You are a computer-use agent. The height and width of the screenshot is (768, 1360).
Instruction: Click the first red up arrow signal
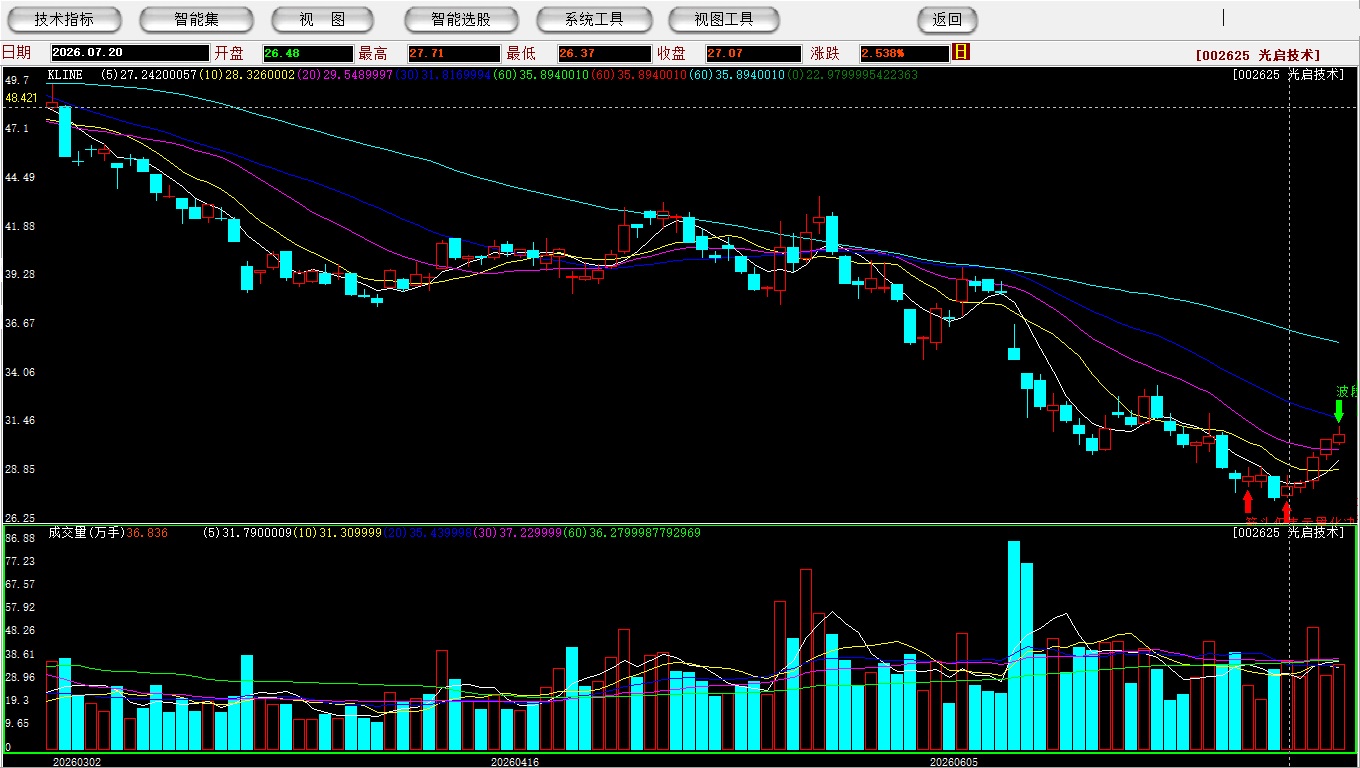click(1248, 501)
